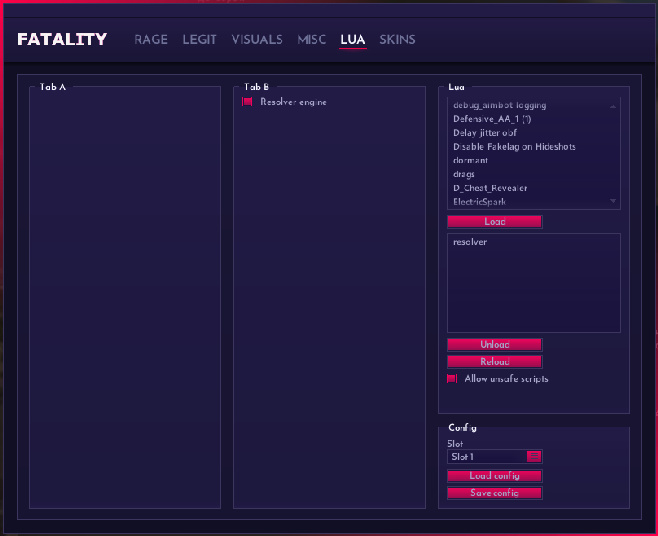This screenshot has height=536, width=658.
Task: Go to the MISC tab
Action: pos(311,39)
